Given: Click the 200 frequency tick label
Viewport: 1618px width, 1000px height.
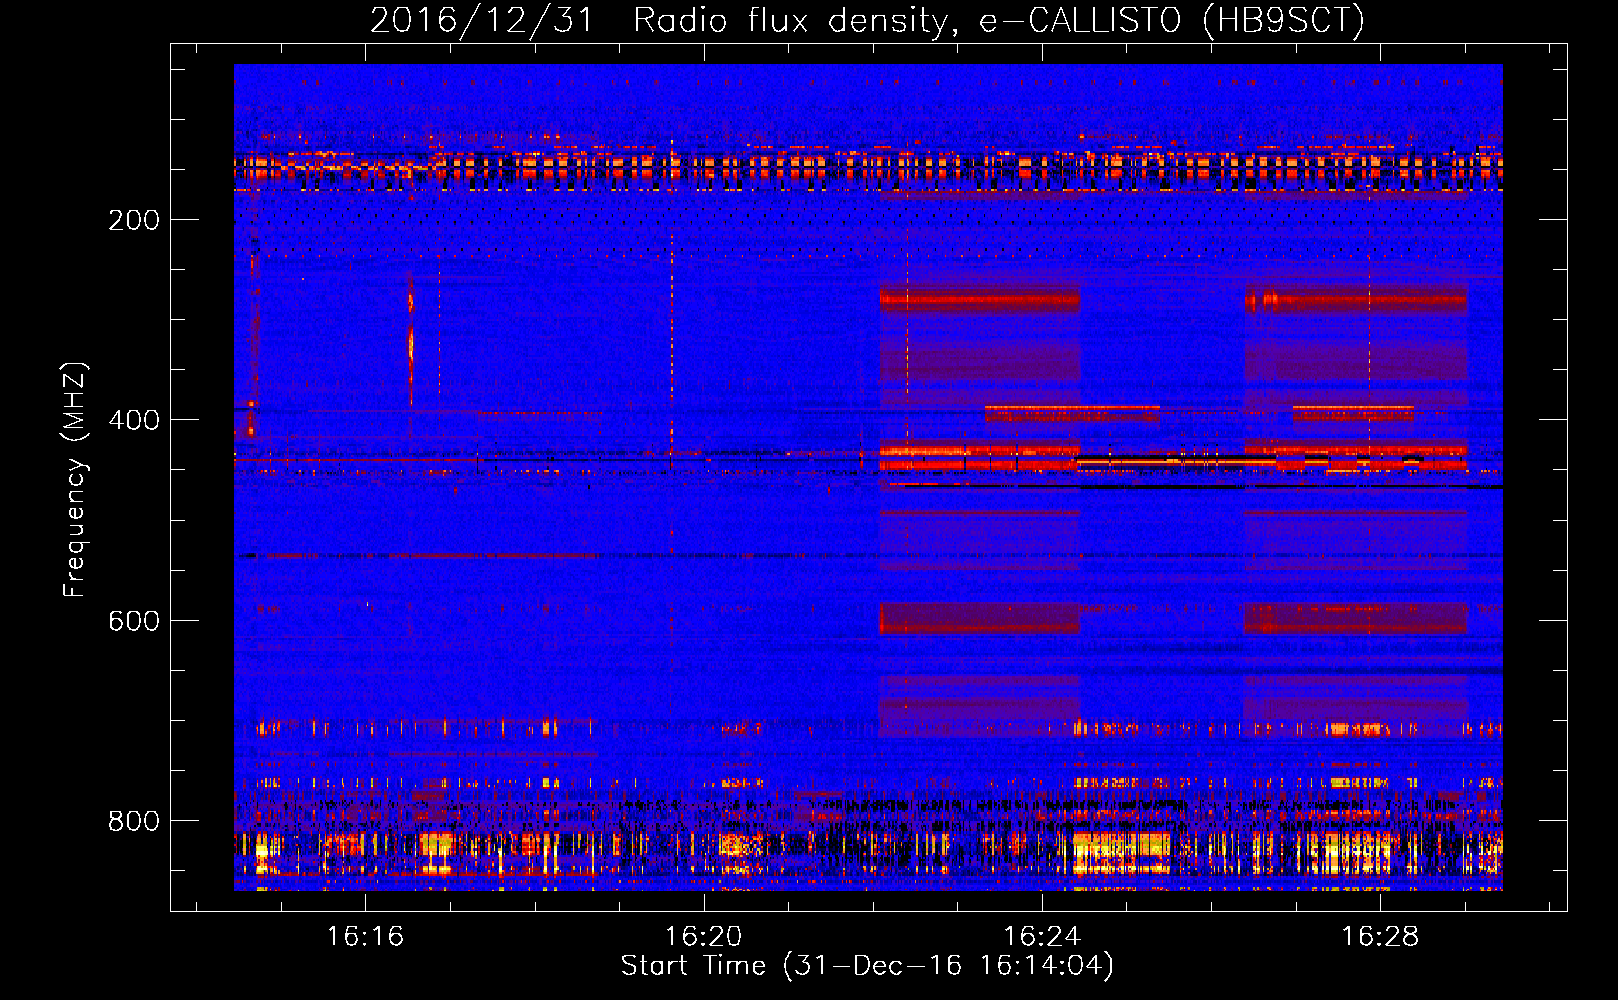Looking at the screenshot, I should [134, 220].
